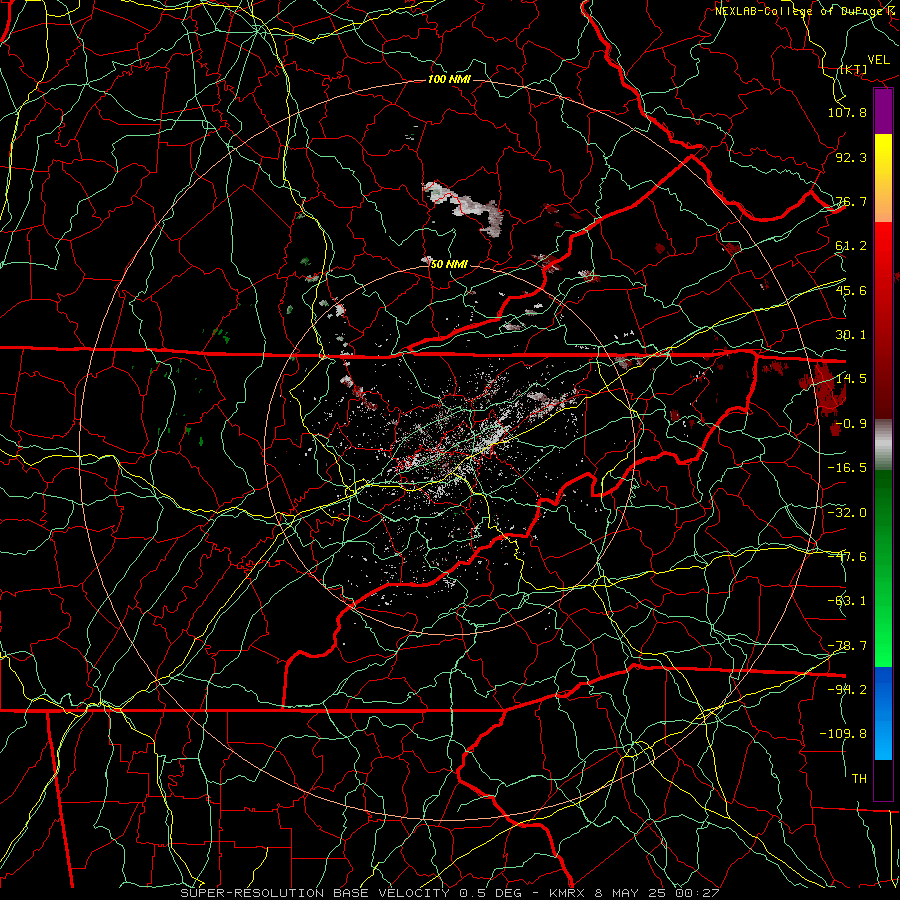Click the "50 NMI" range ring label
Screen dimensions: 900x900
coord(449,264)
